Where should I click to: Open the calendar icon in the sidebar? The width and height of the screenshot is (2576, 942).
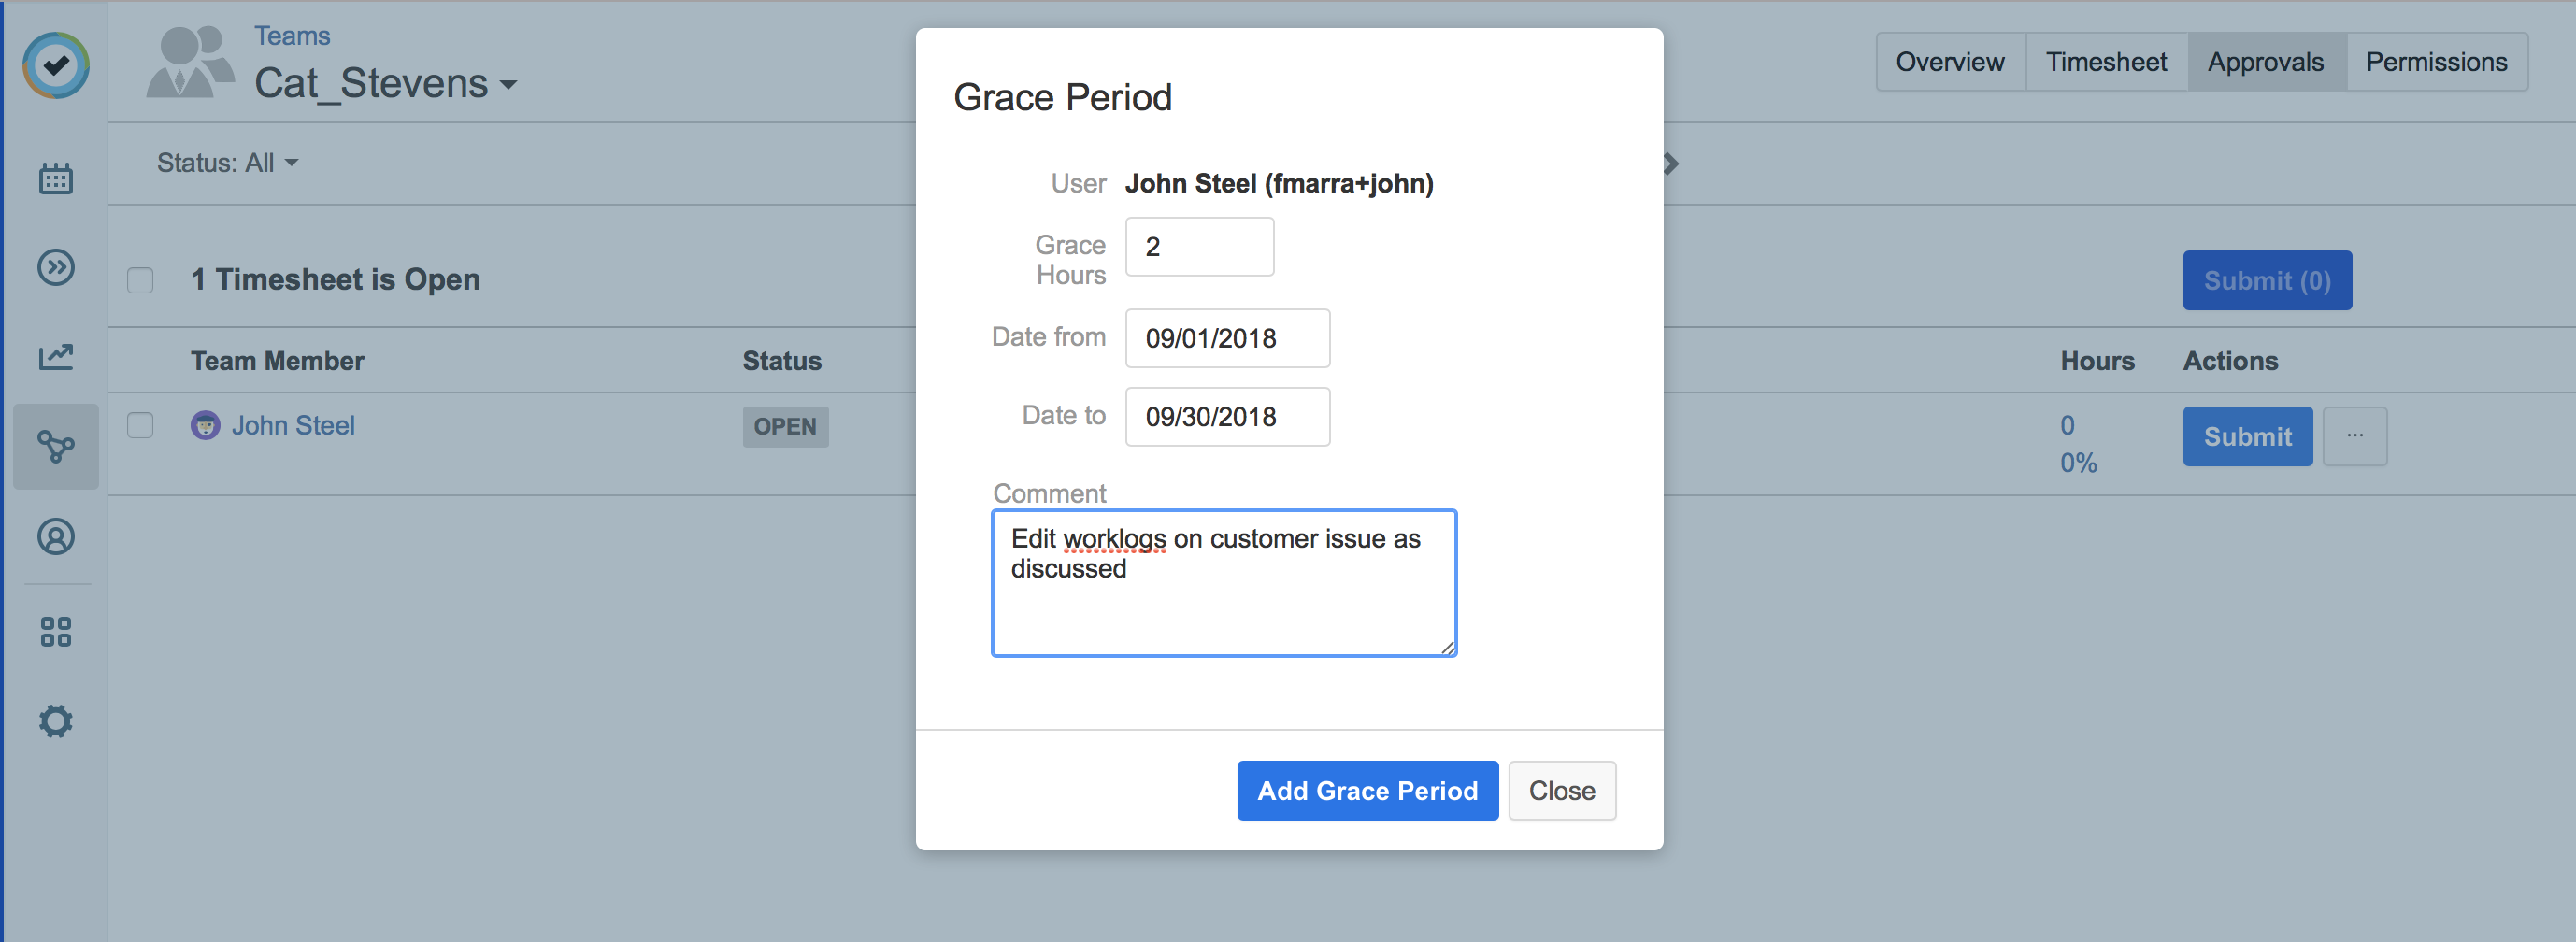tap(56, 177)
